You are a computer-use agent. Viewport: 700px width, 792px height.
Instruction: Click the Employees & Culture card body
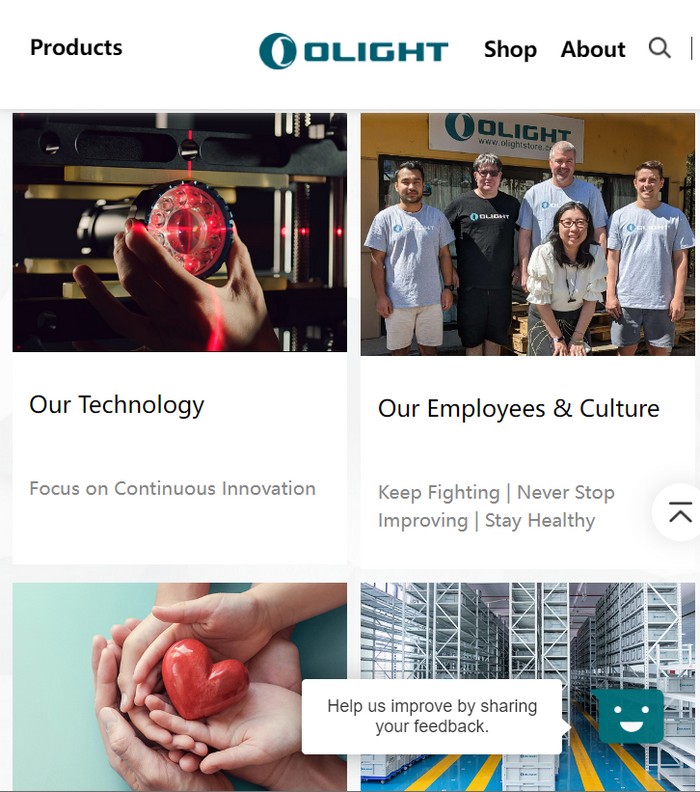[x=528, y=462]
